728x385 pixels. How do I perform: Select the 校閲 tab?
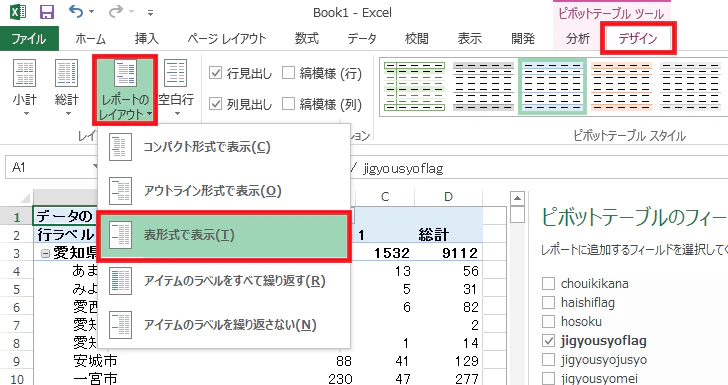point(416,39)
